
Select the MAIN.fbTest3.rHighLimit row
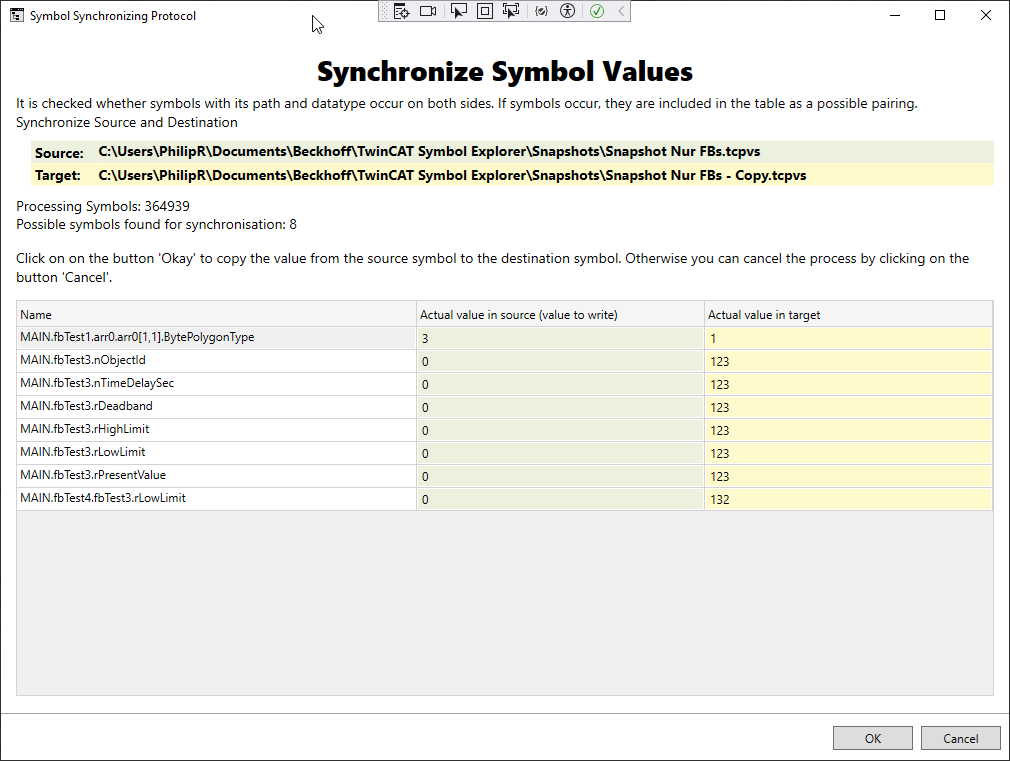(504, 430)
